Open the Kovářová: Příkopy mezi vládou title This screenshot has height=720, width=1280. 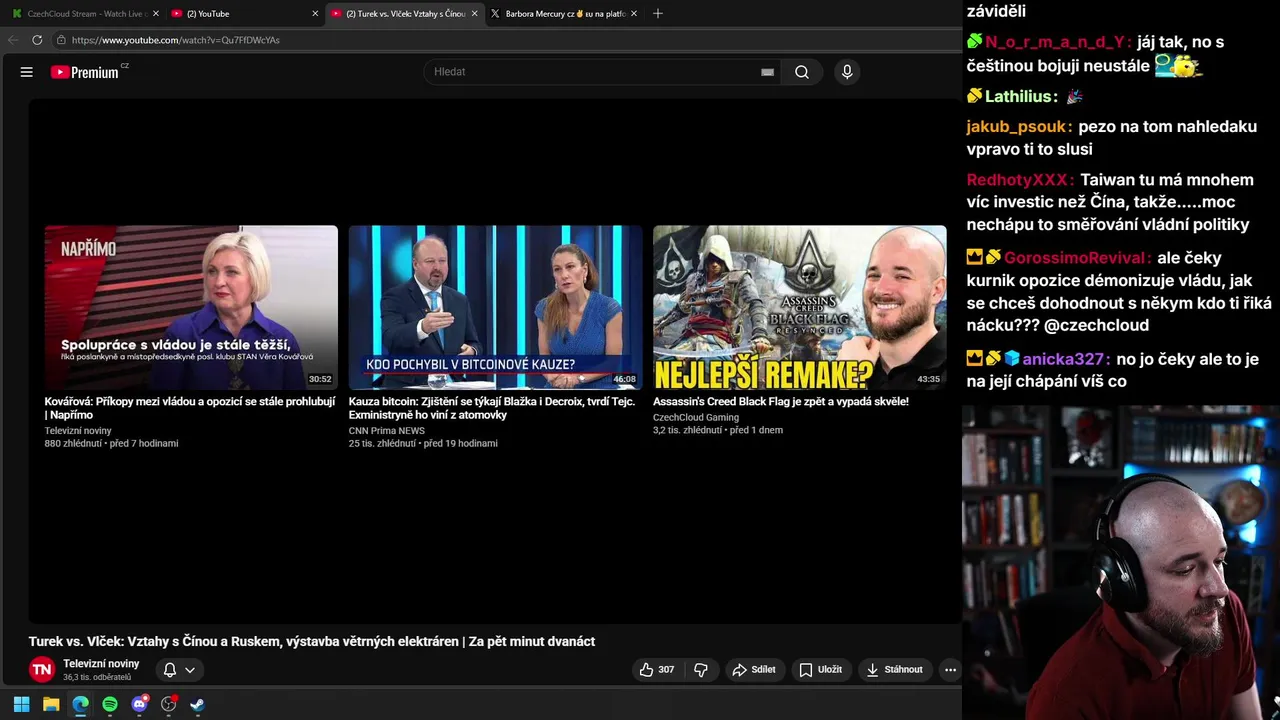click(190, 408)
